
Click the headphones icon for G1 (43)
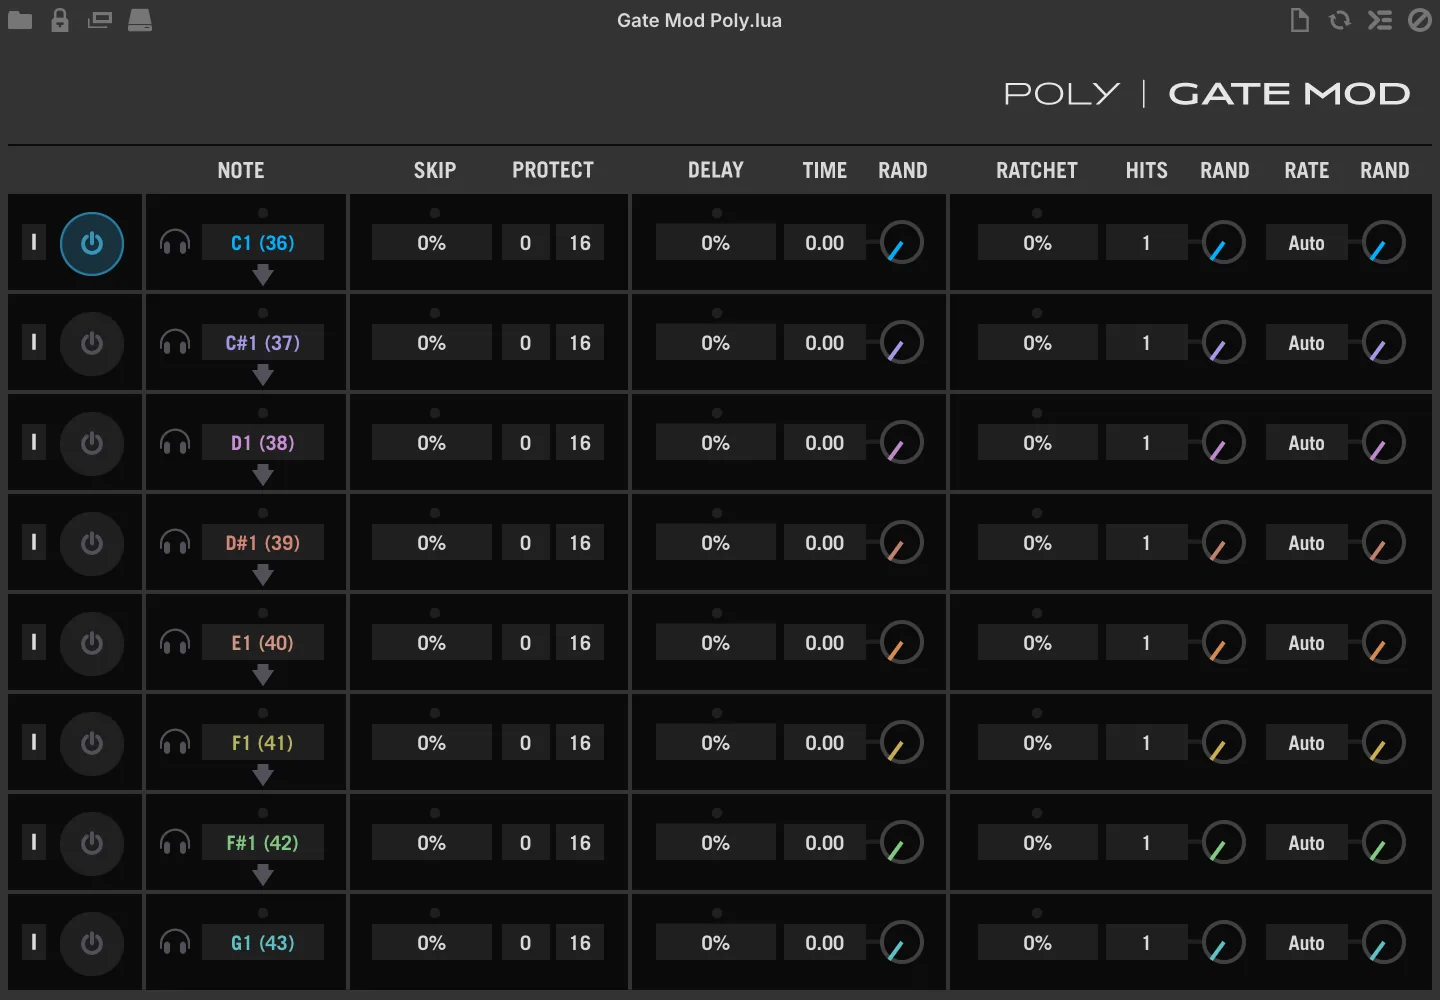(175, 943)
